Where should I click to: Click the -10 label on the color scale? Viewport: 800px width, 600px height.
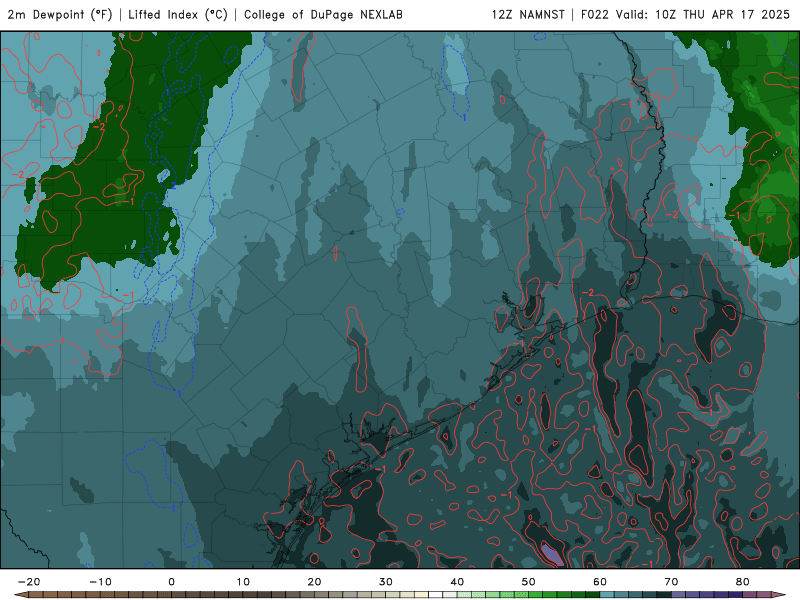coord(100,582)
